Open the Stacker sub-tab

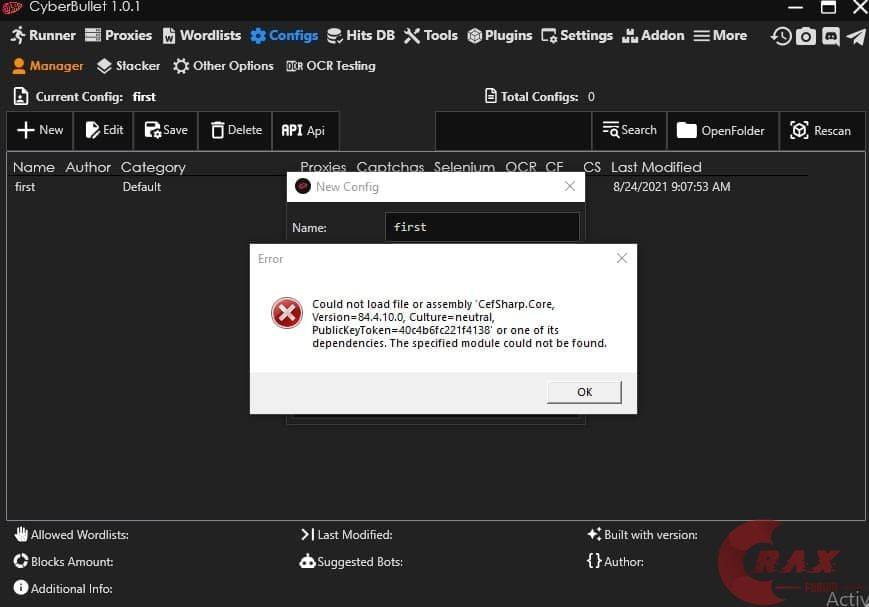coord(128,66)
